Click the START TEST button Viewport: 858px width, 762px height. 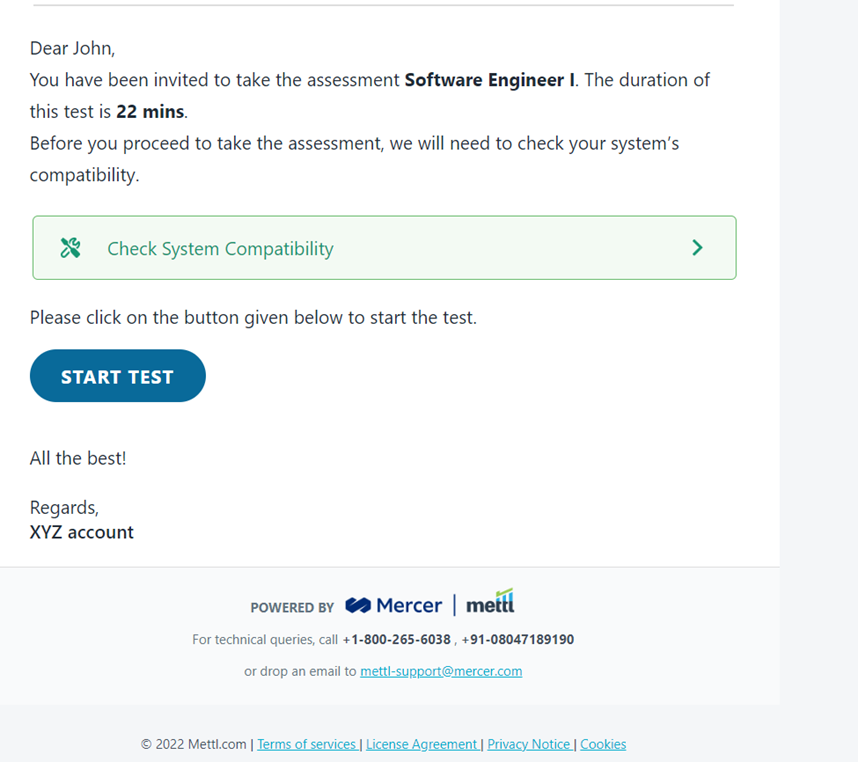[x=118, y=376]
